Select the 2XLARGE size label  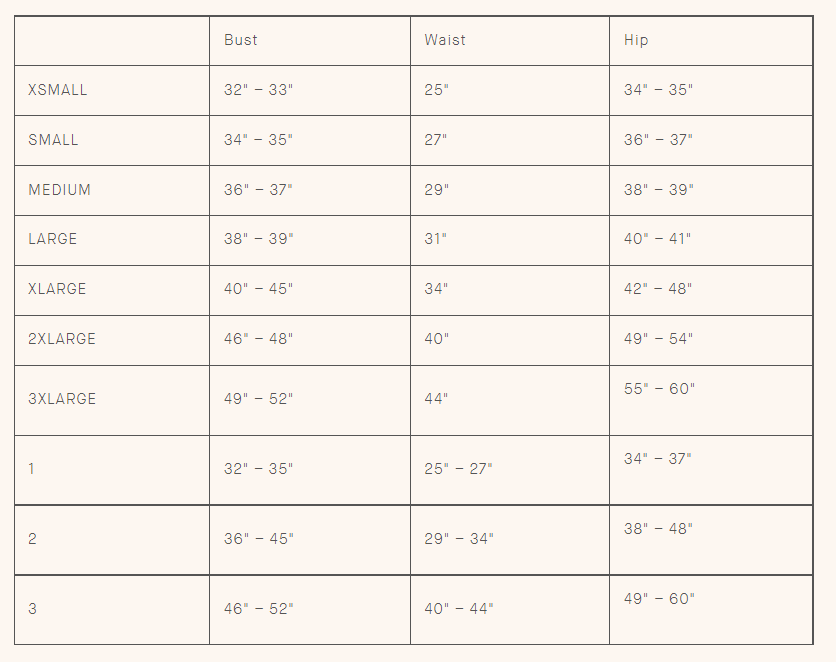62,339
